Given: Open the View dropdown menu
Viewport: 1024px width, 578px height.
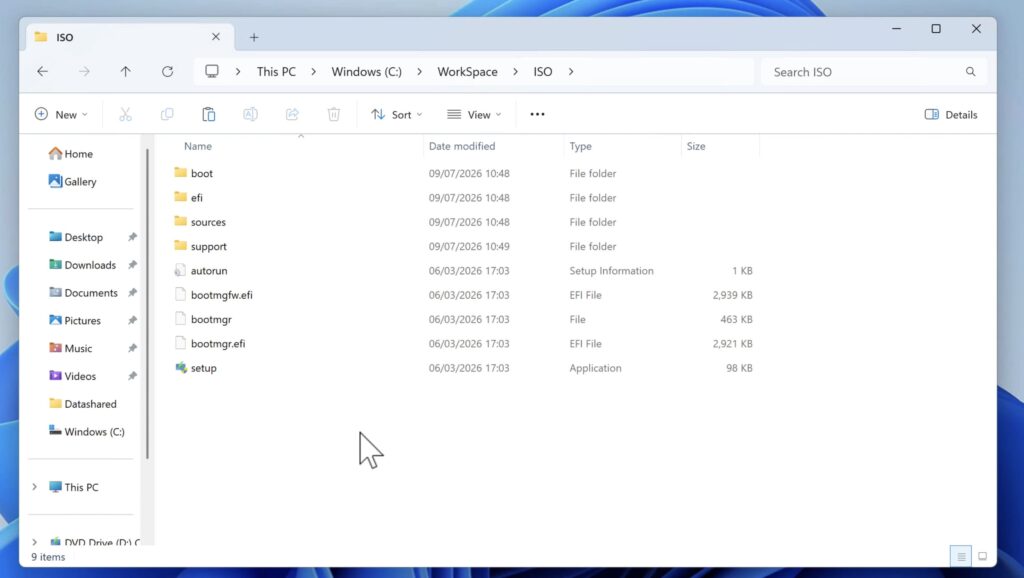Looking at the screenshot, I should (474, 114).
